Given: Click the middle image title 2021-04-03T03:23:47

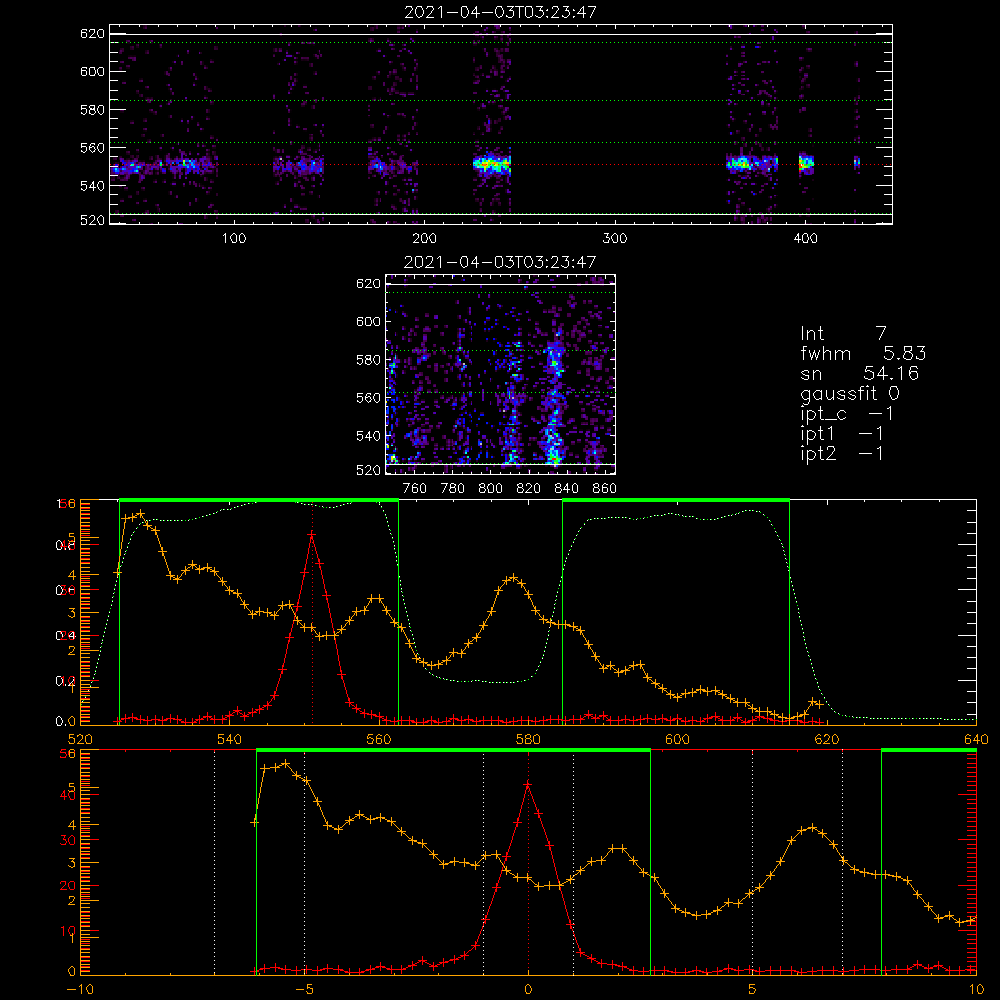Looking at the screenshot, I should (x=501, y=261).
